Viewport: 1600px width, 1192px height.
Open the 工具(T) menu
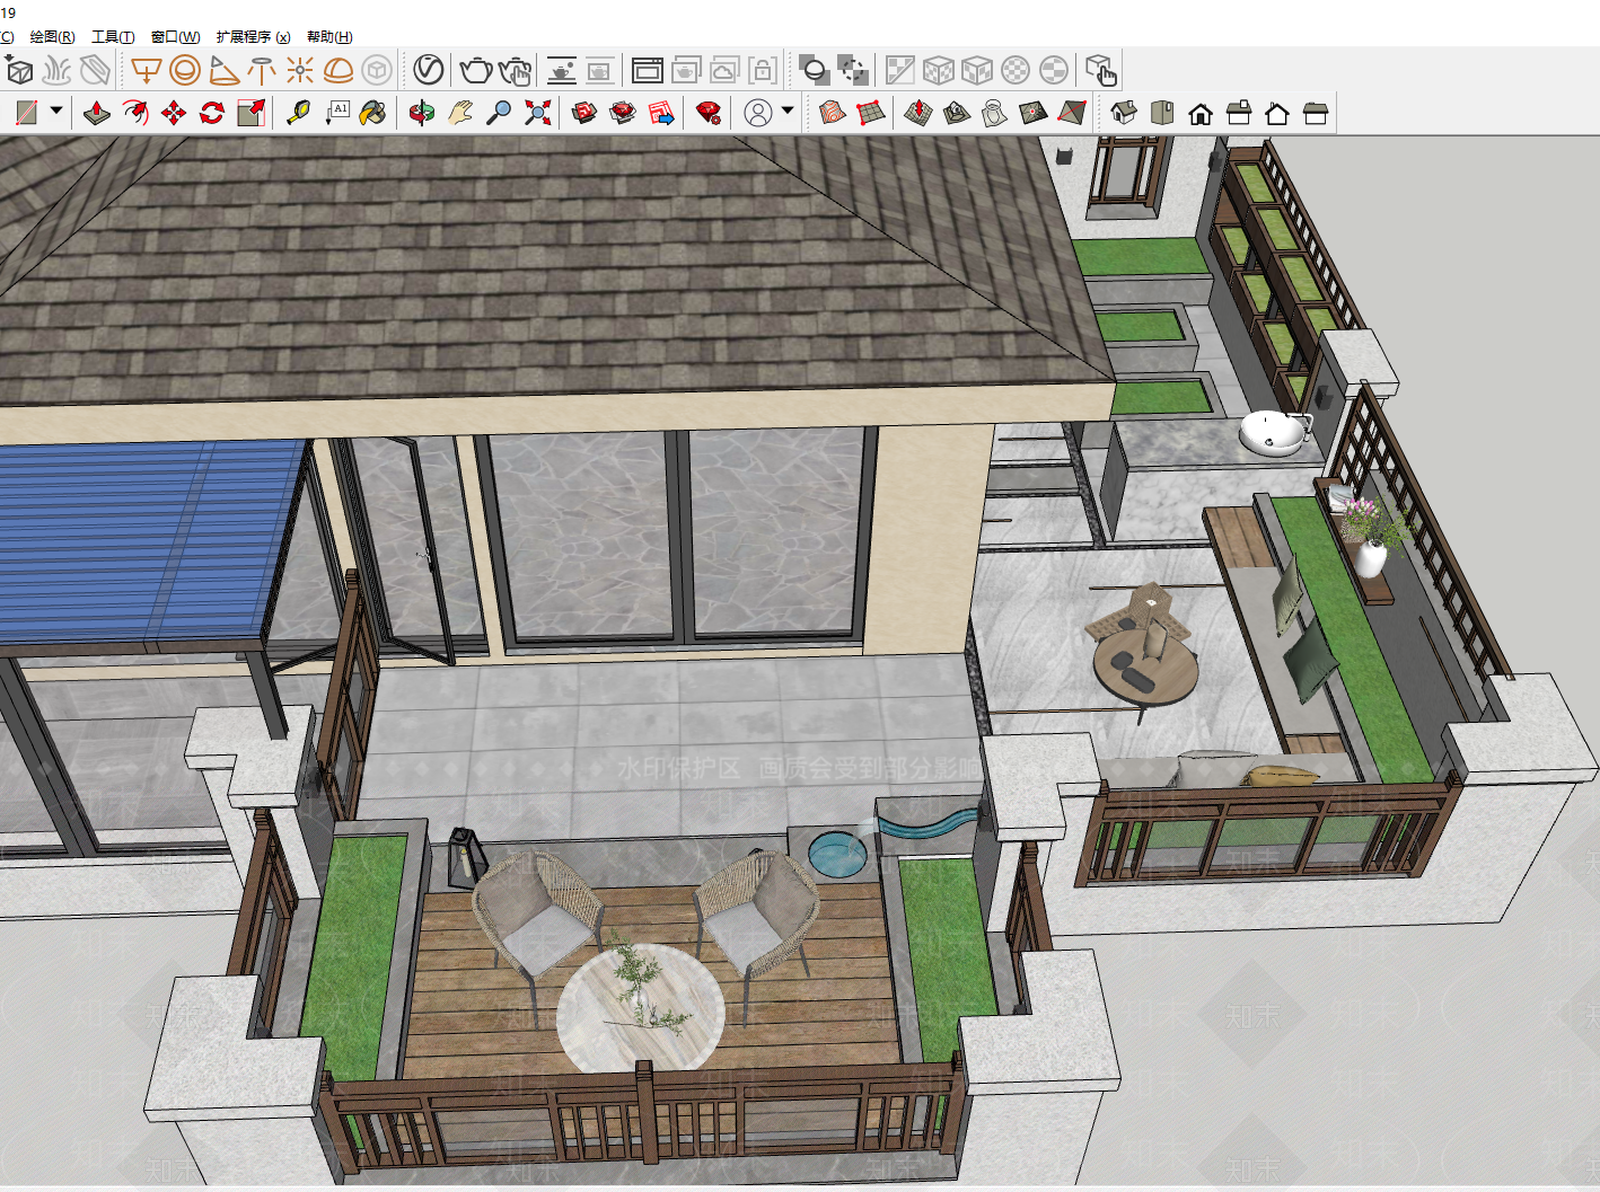[x=113, y=37]
